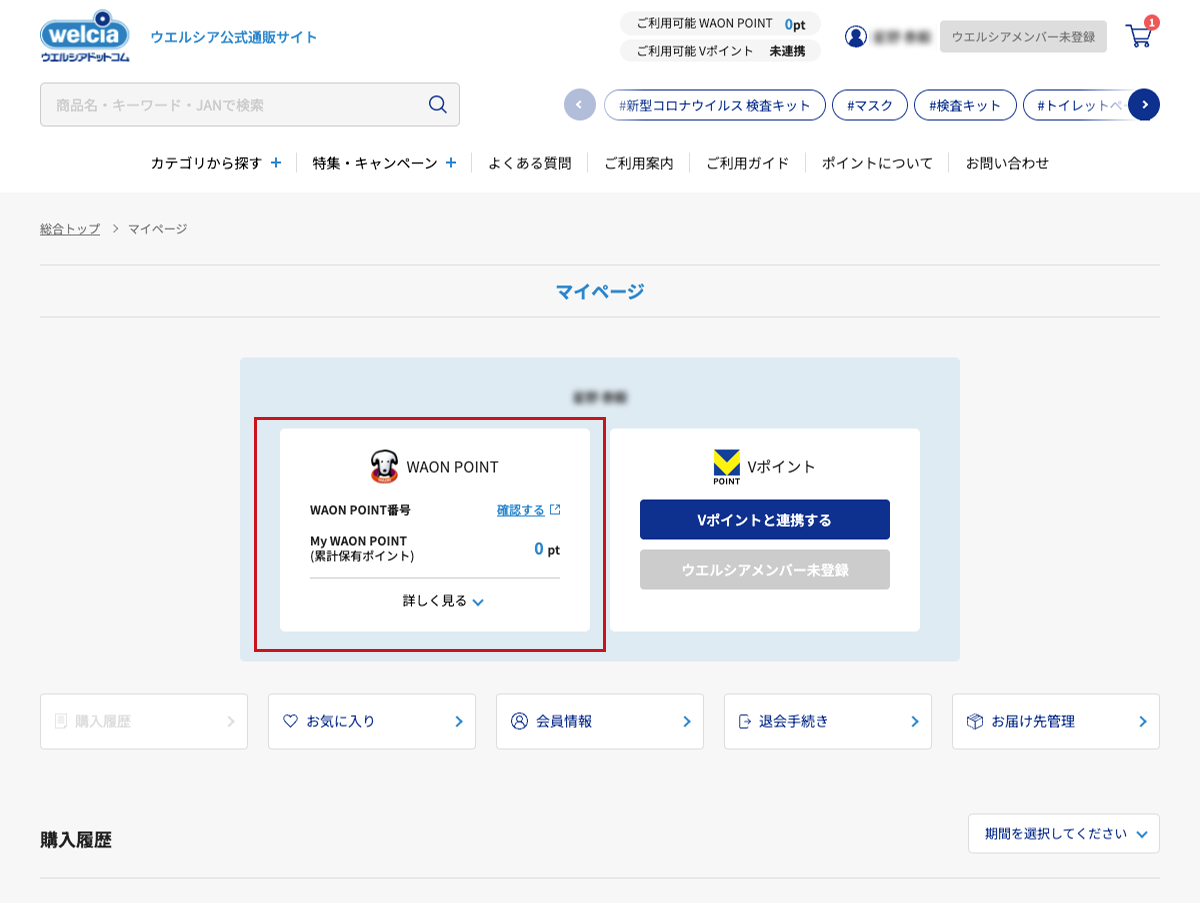
Task: Click the person icon on 会員情報
Action: [x=519, y=721]
